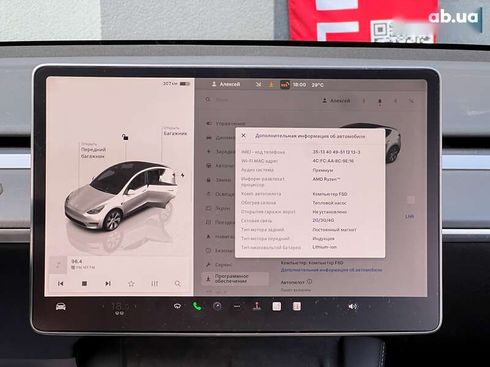Open the rear trunk via Багажник
The width and height of the screenshot is (490, 367).
(x=175, y=131)
